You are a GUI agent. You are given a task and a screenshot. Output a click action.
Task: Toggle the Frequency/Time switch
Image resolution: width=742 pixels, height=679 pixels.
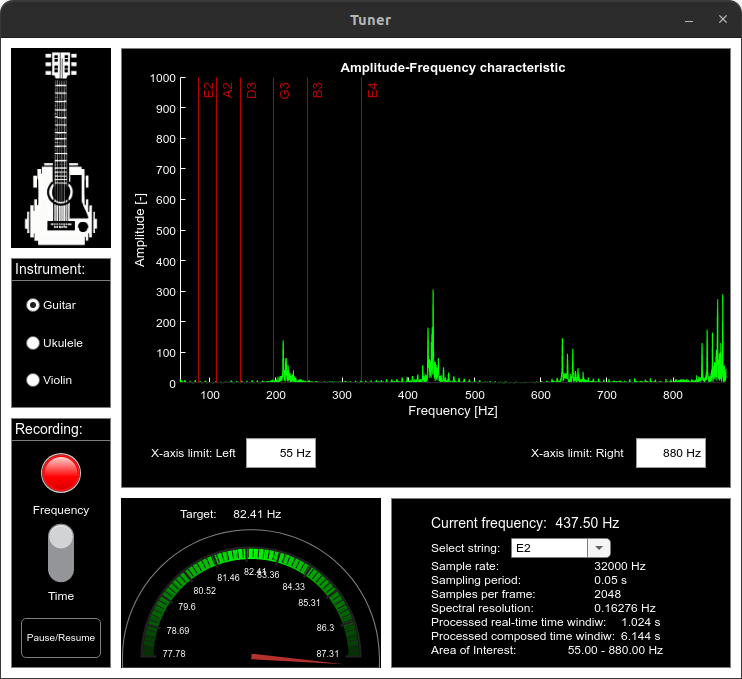61,553
